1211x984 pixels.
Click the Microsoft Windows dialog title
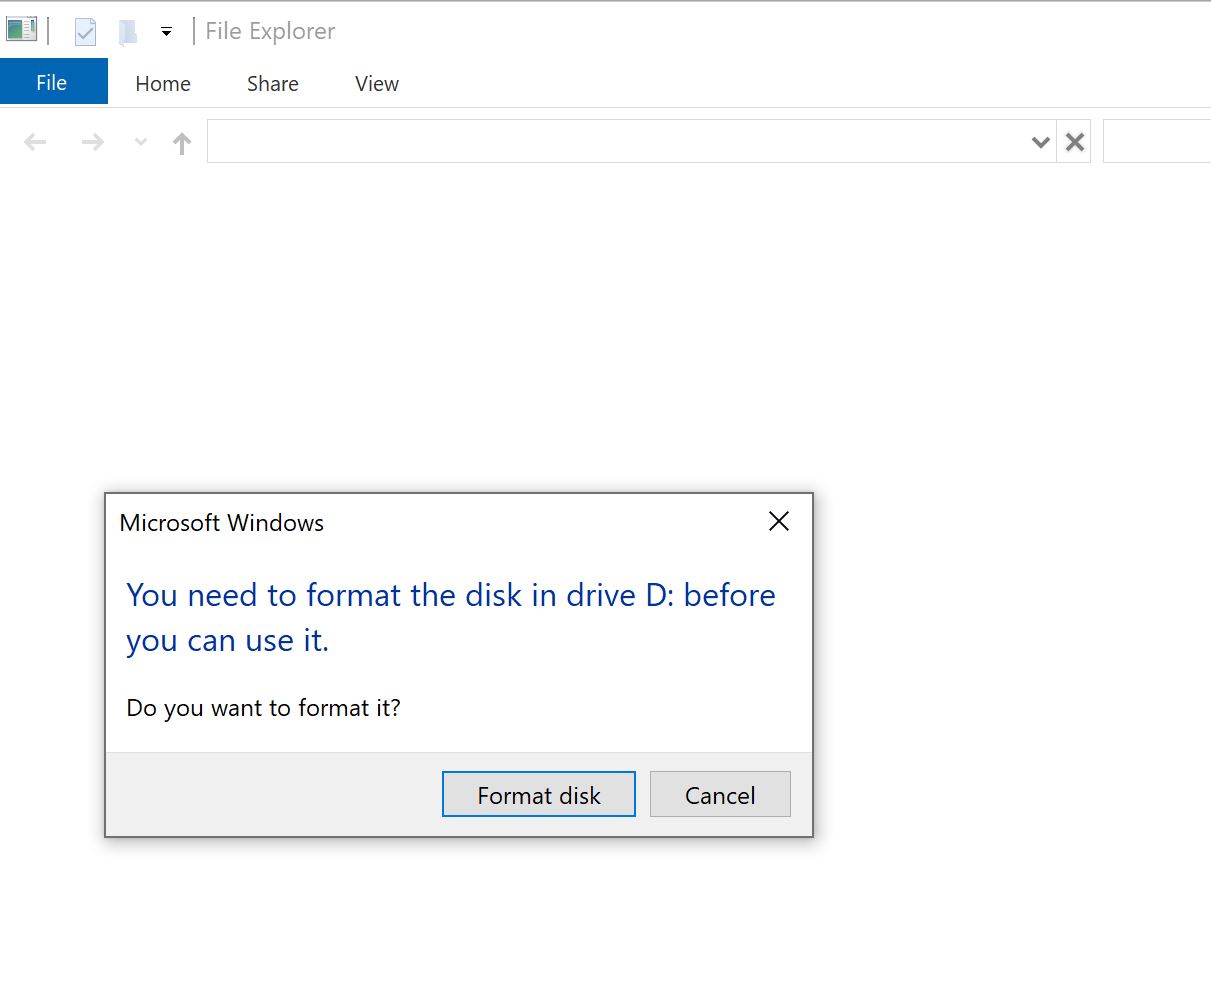[222, 522]
